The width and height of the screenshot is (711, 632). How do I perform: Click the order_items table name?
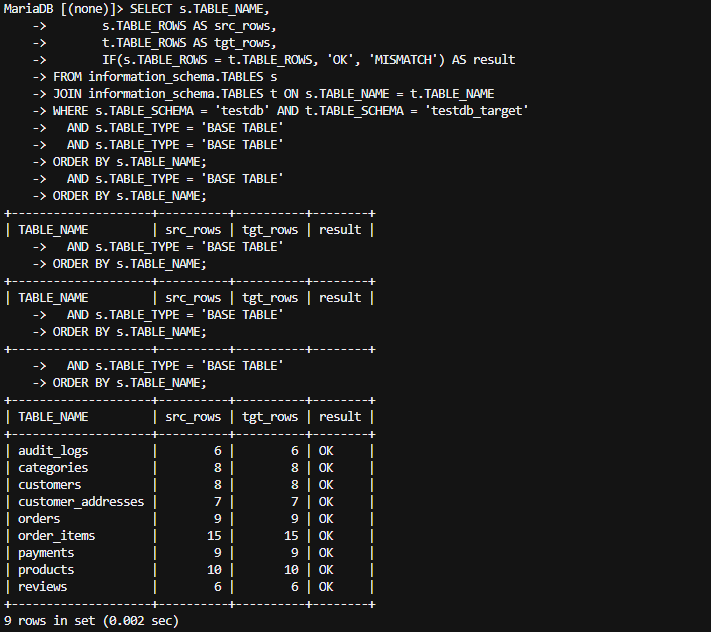(x=57, y=535)
